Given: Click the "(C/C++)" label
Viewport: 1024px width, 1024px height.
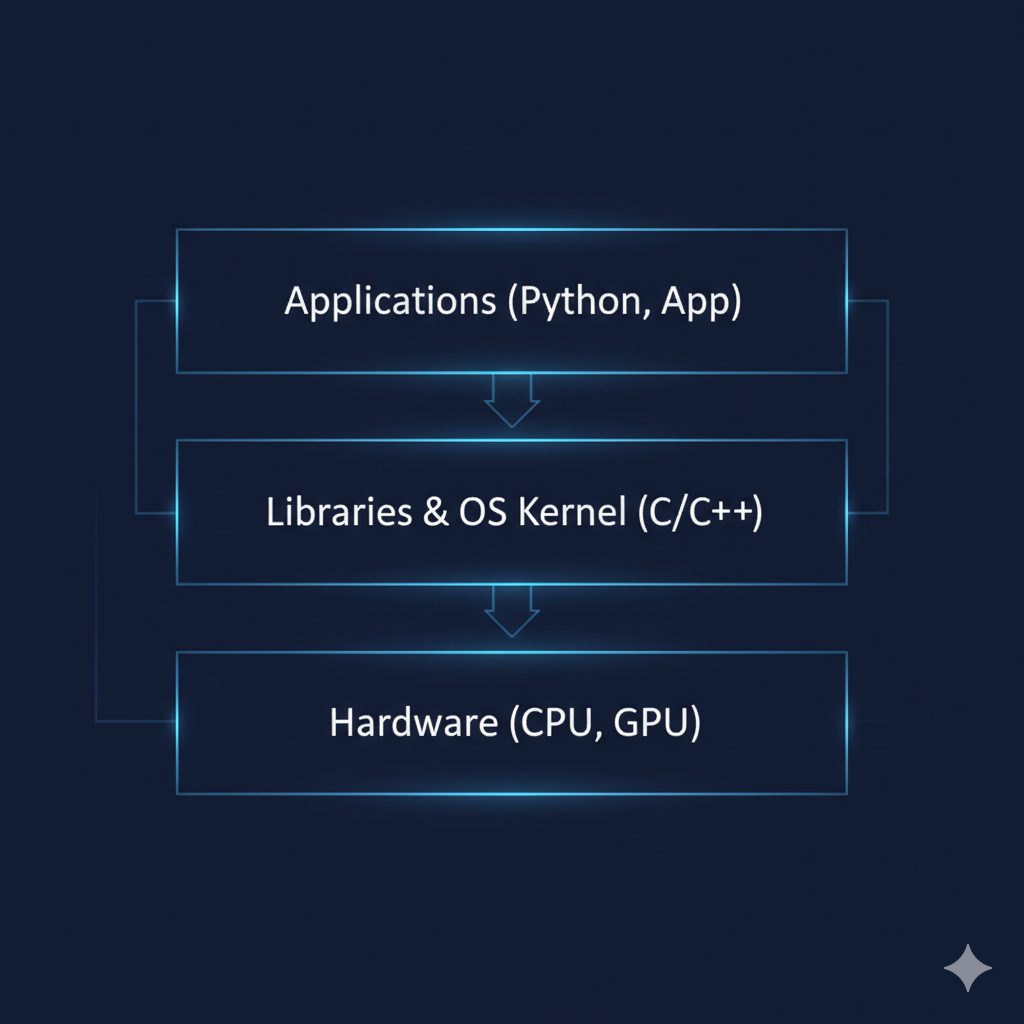Looking at the screenshot, I should [x=699, y=512].
